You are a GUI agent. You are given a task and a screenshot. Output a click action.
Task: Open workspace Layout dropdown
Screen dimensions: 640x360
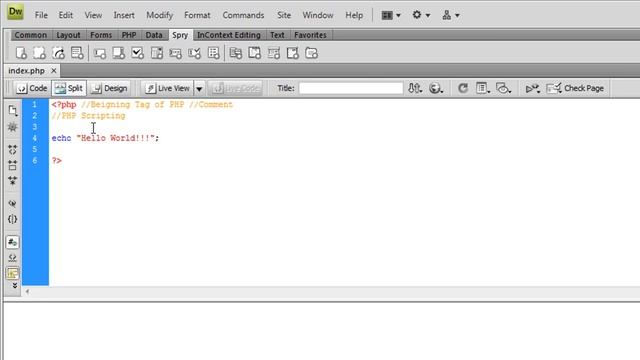[391, 15]
